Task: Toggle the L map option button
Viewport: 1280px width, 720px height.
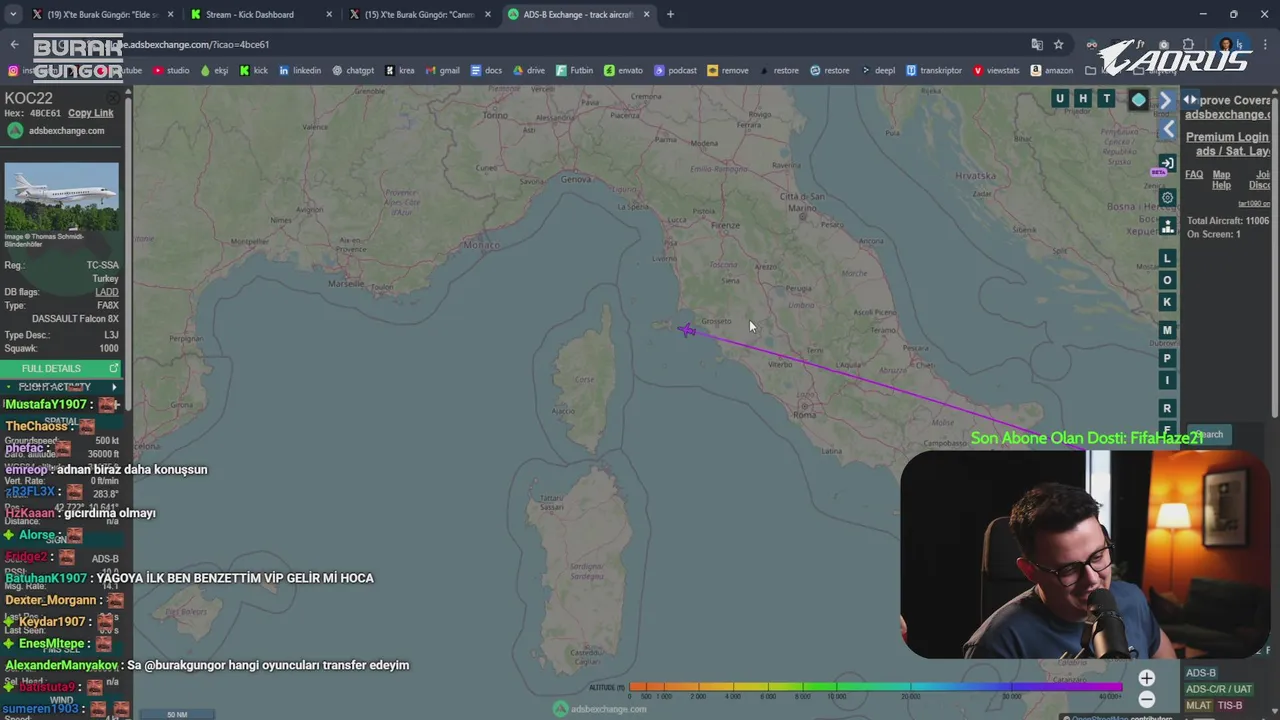Action: [1167, 258]
